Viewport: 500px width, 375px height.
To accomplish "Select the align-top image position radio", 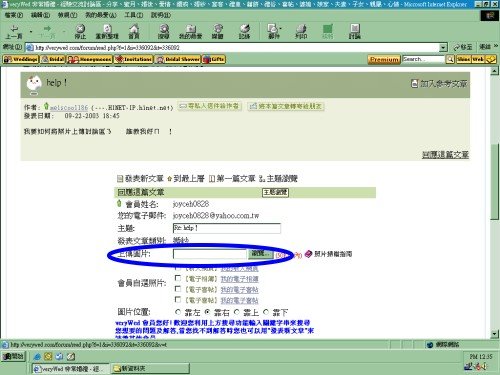I will (237, 312).
